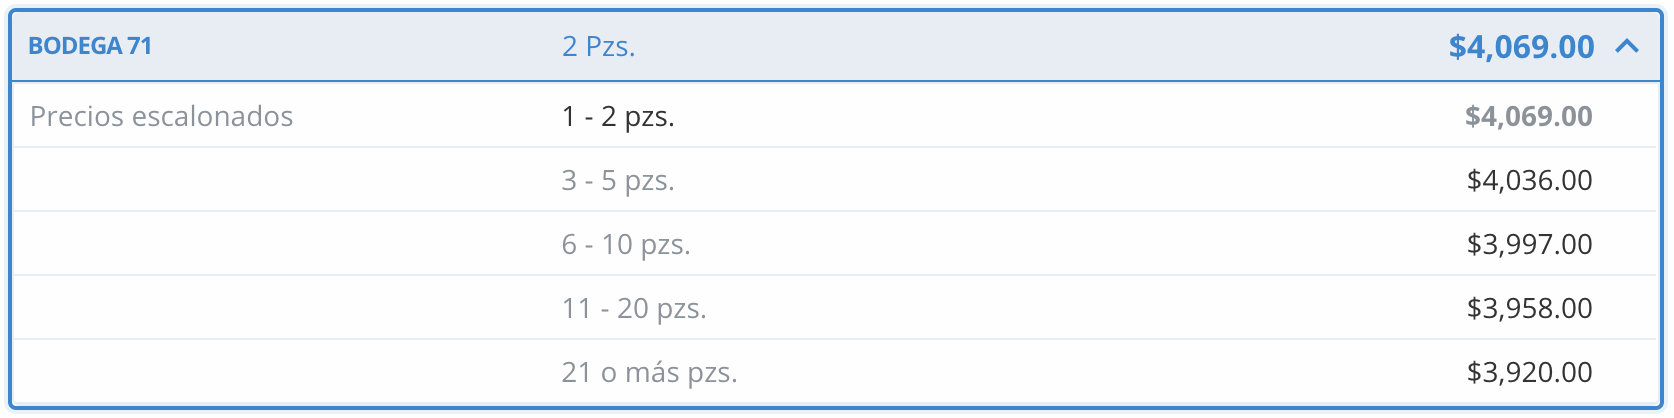Select the 21 o más pzs. tier
The width and height of the screenshot is (1674, 418).
coord(649,372)
